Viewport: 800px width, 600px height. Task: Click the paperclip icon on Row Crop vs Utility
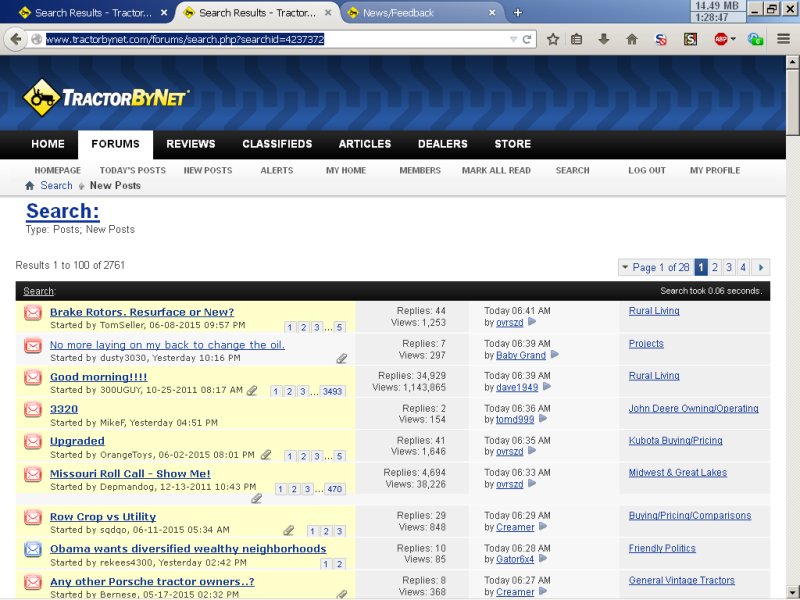pyautogui.click(x=288, y=531)
